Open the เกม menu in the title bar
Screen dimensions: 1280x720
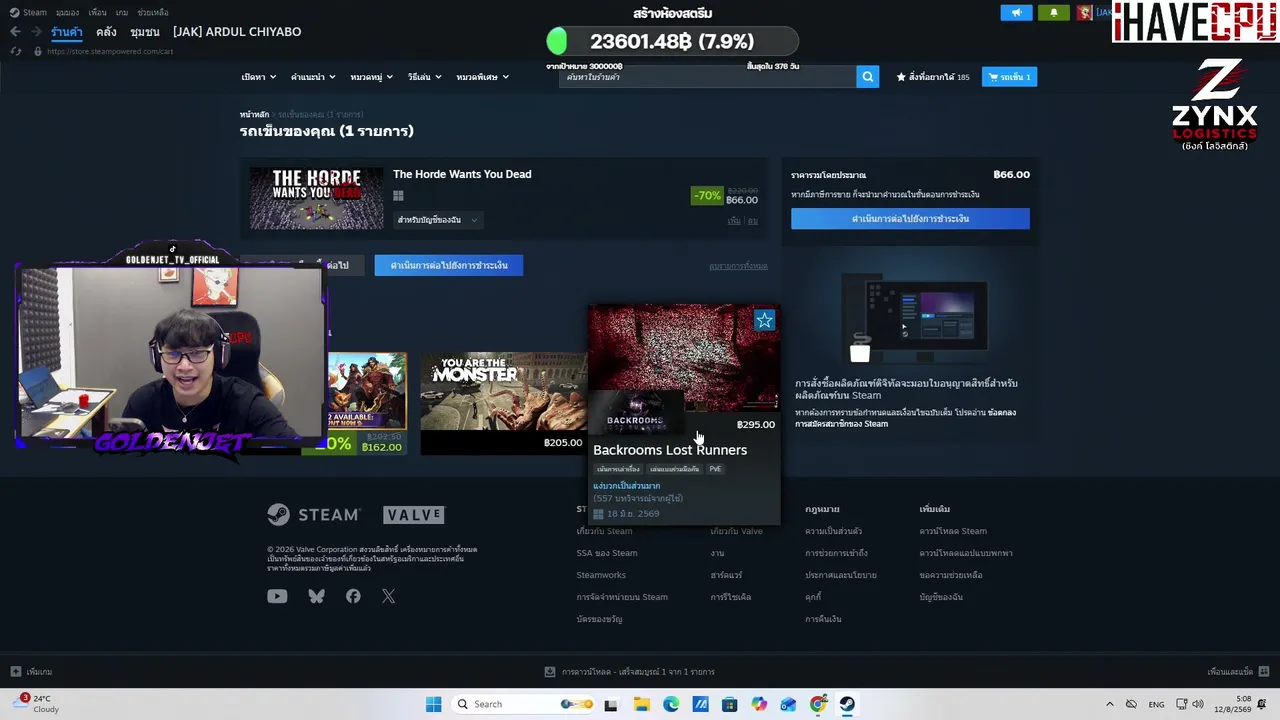[x=122, y=13]
